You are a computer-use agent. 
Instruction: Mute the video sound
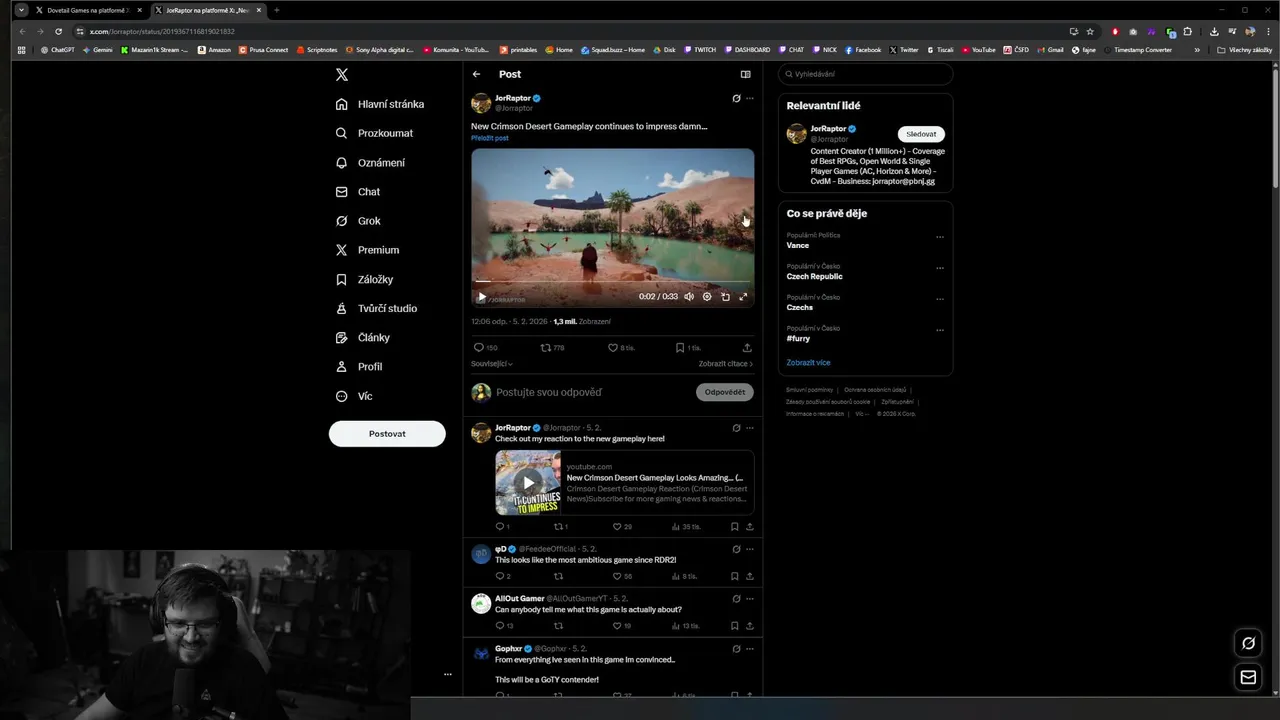click(689, 297)
